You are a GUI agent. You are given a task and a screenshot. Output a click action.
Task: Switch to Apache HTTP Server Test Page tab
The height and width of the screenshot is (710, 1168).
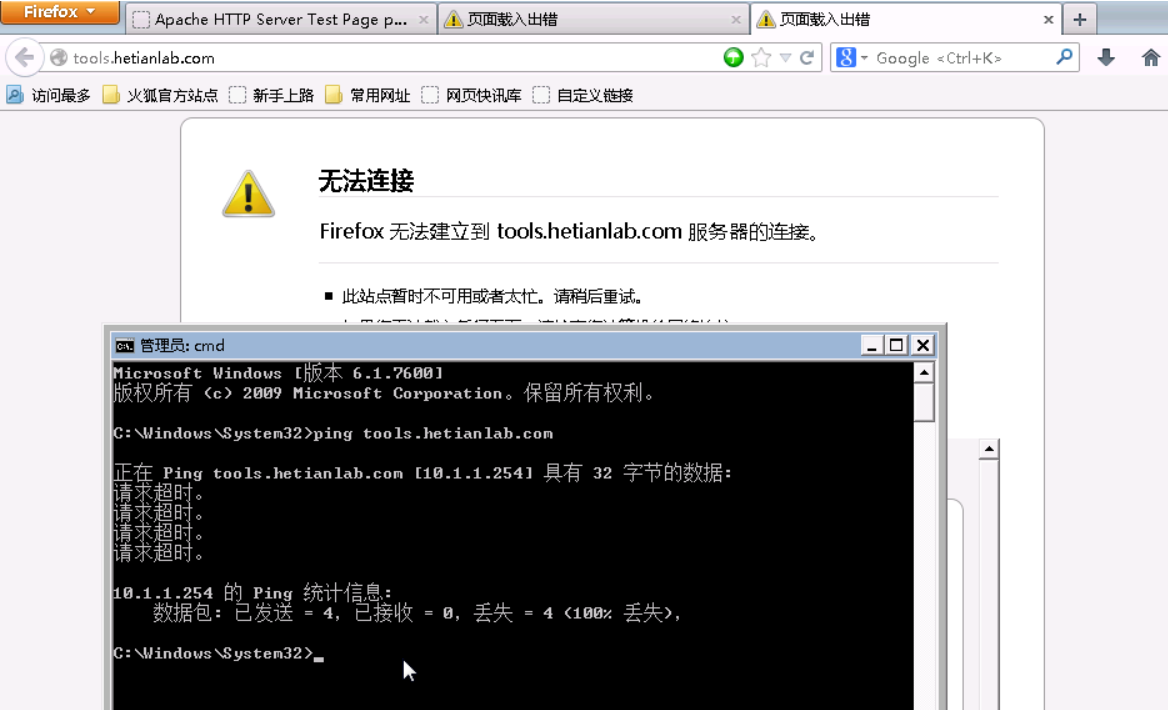pyautogui.click(x=280, y=19)
